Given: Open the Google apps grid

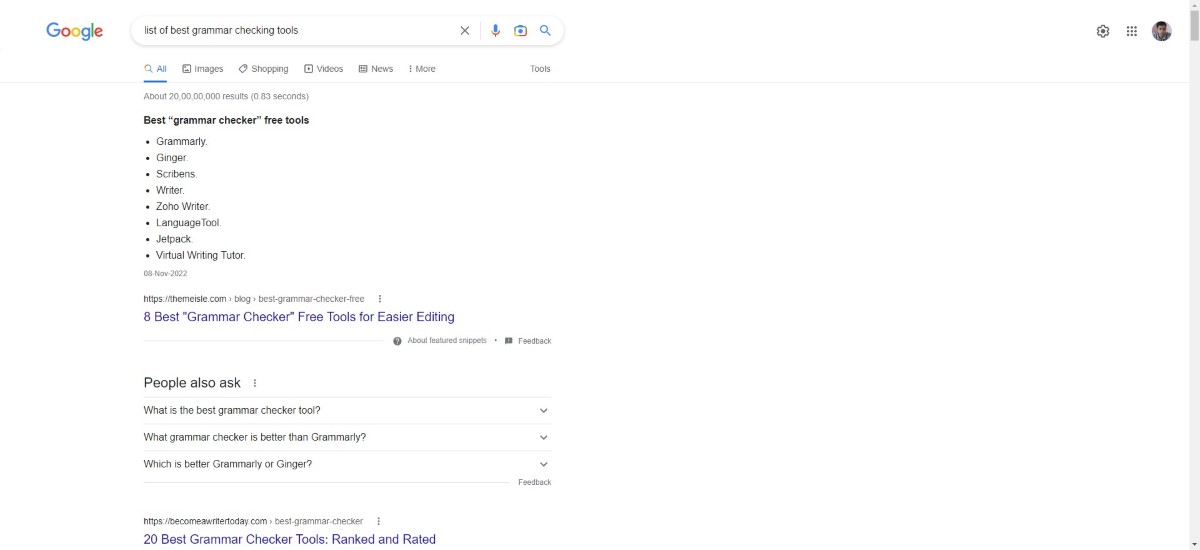Looking at the screenshot, I should [1132, 31].
